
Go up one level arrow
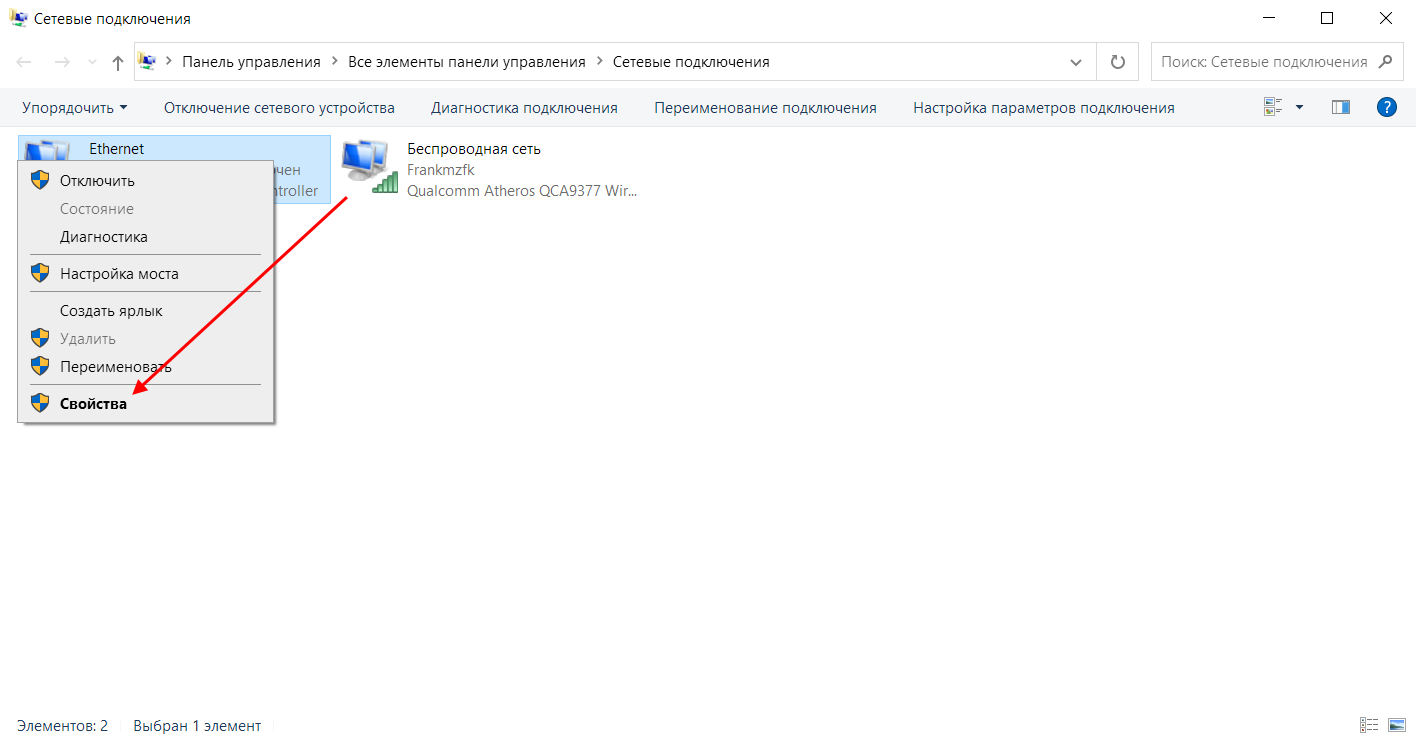point(118,62)
